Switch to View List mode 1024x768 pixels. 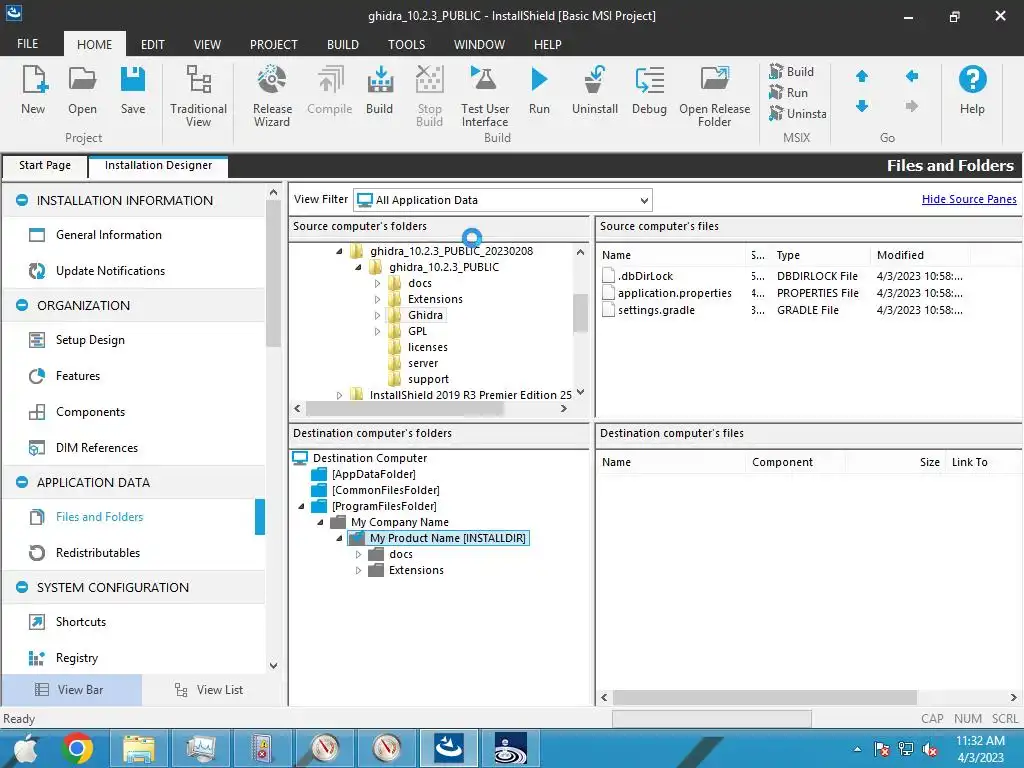(210, 690)
